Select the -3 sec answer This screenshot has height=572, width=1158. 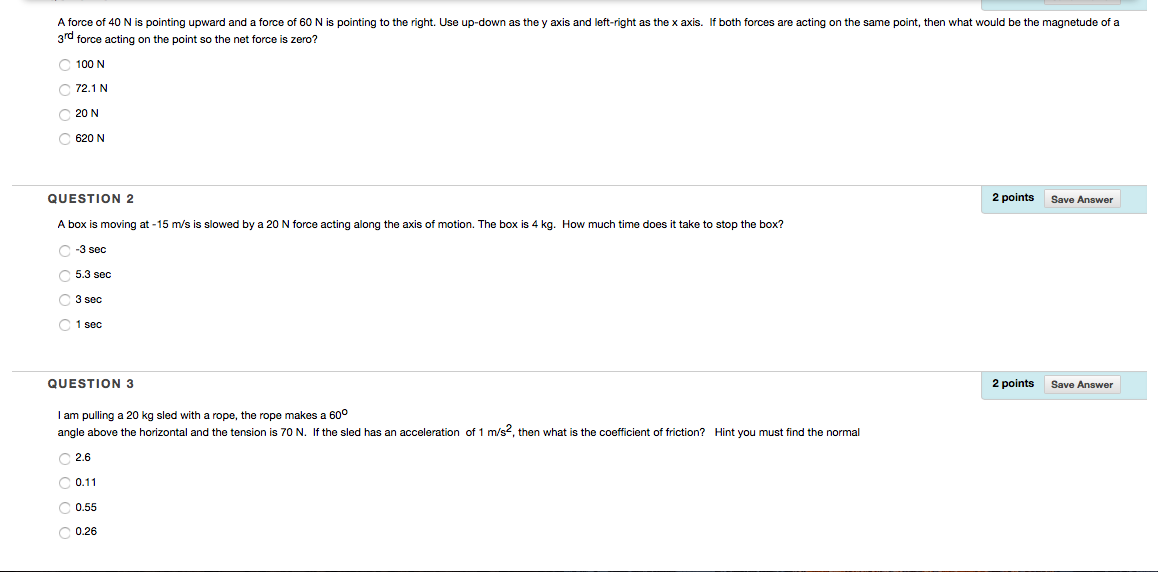click(65, 250)
